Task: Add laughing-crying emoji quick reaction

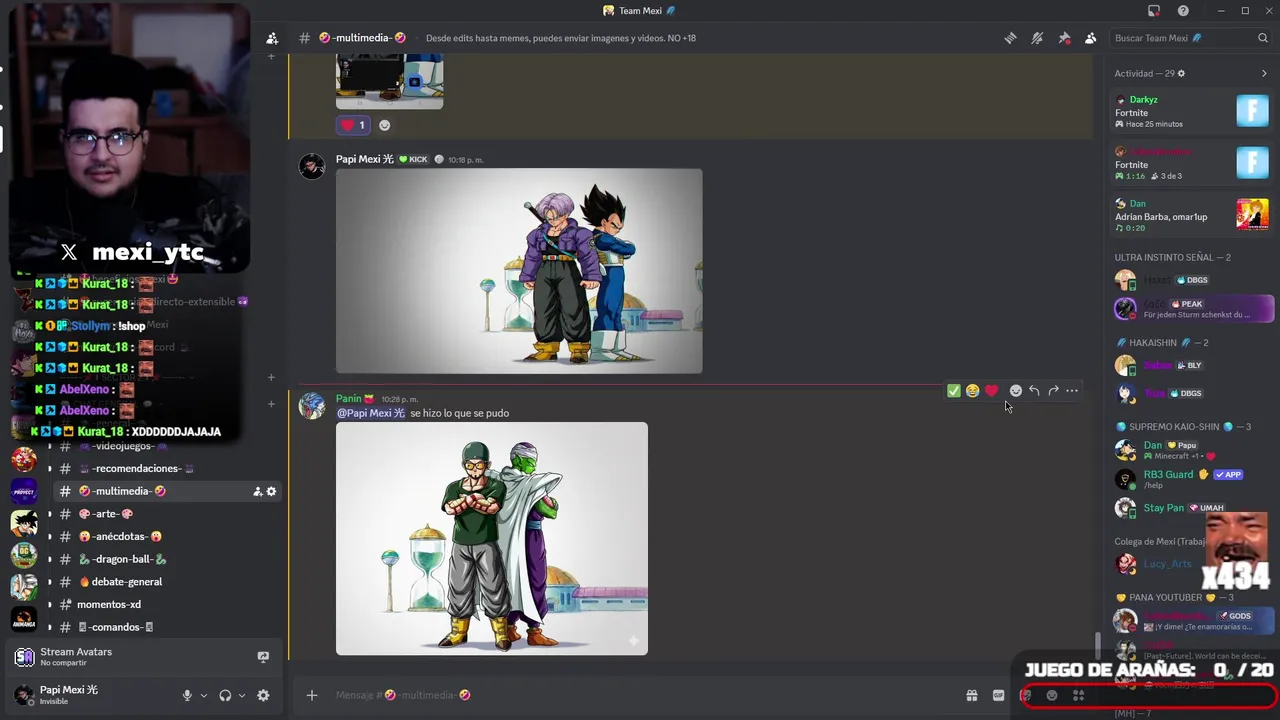Action: click(x=972, y=391)
